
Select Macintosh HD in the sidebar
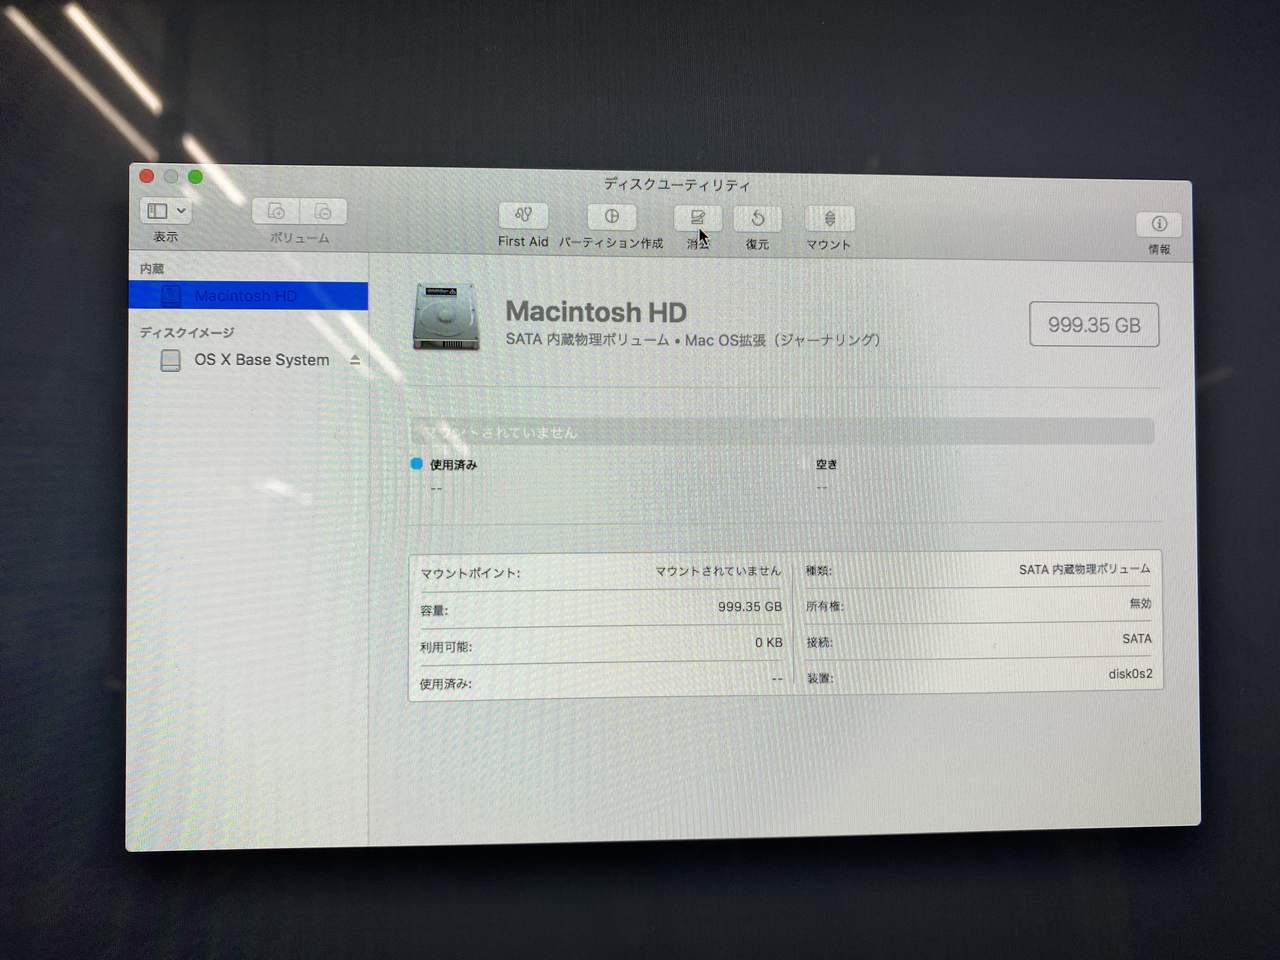(248, 296)
